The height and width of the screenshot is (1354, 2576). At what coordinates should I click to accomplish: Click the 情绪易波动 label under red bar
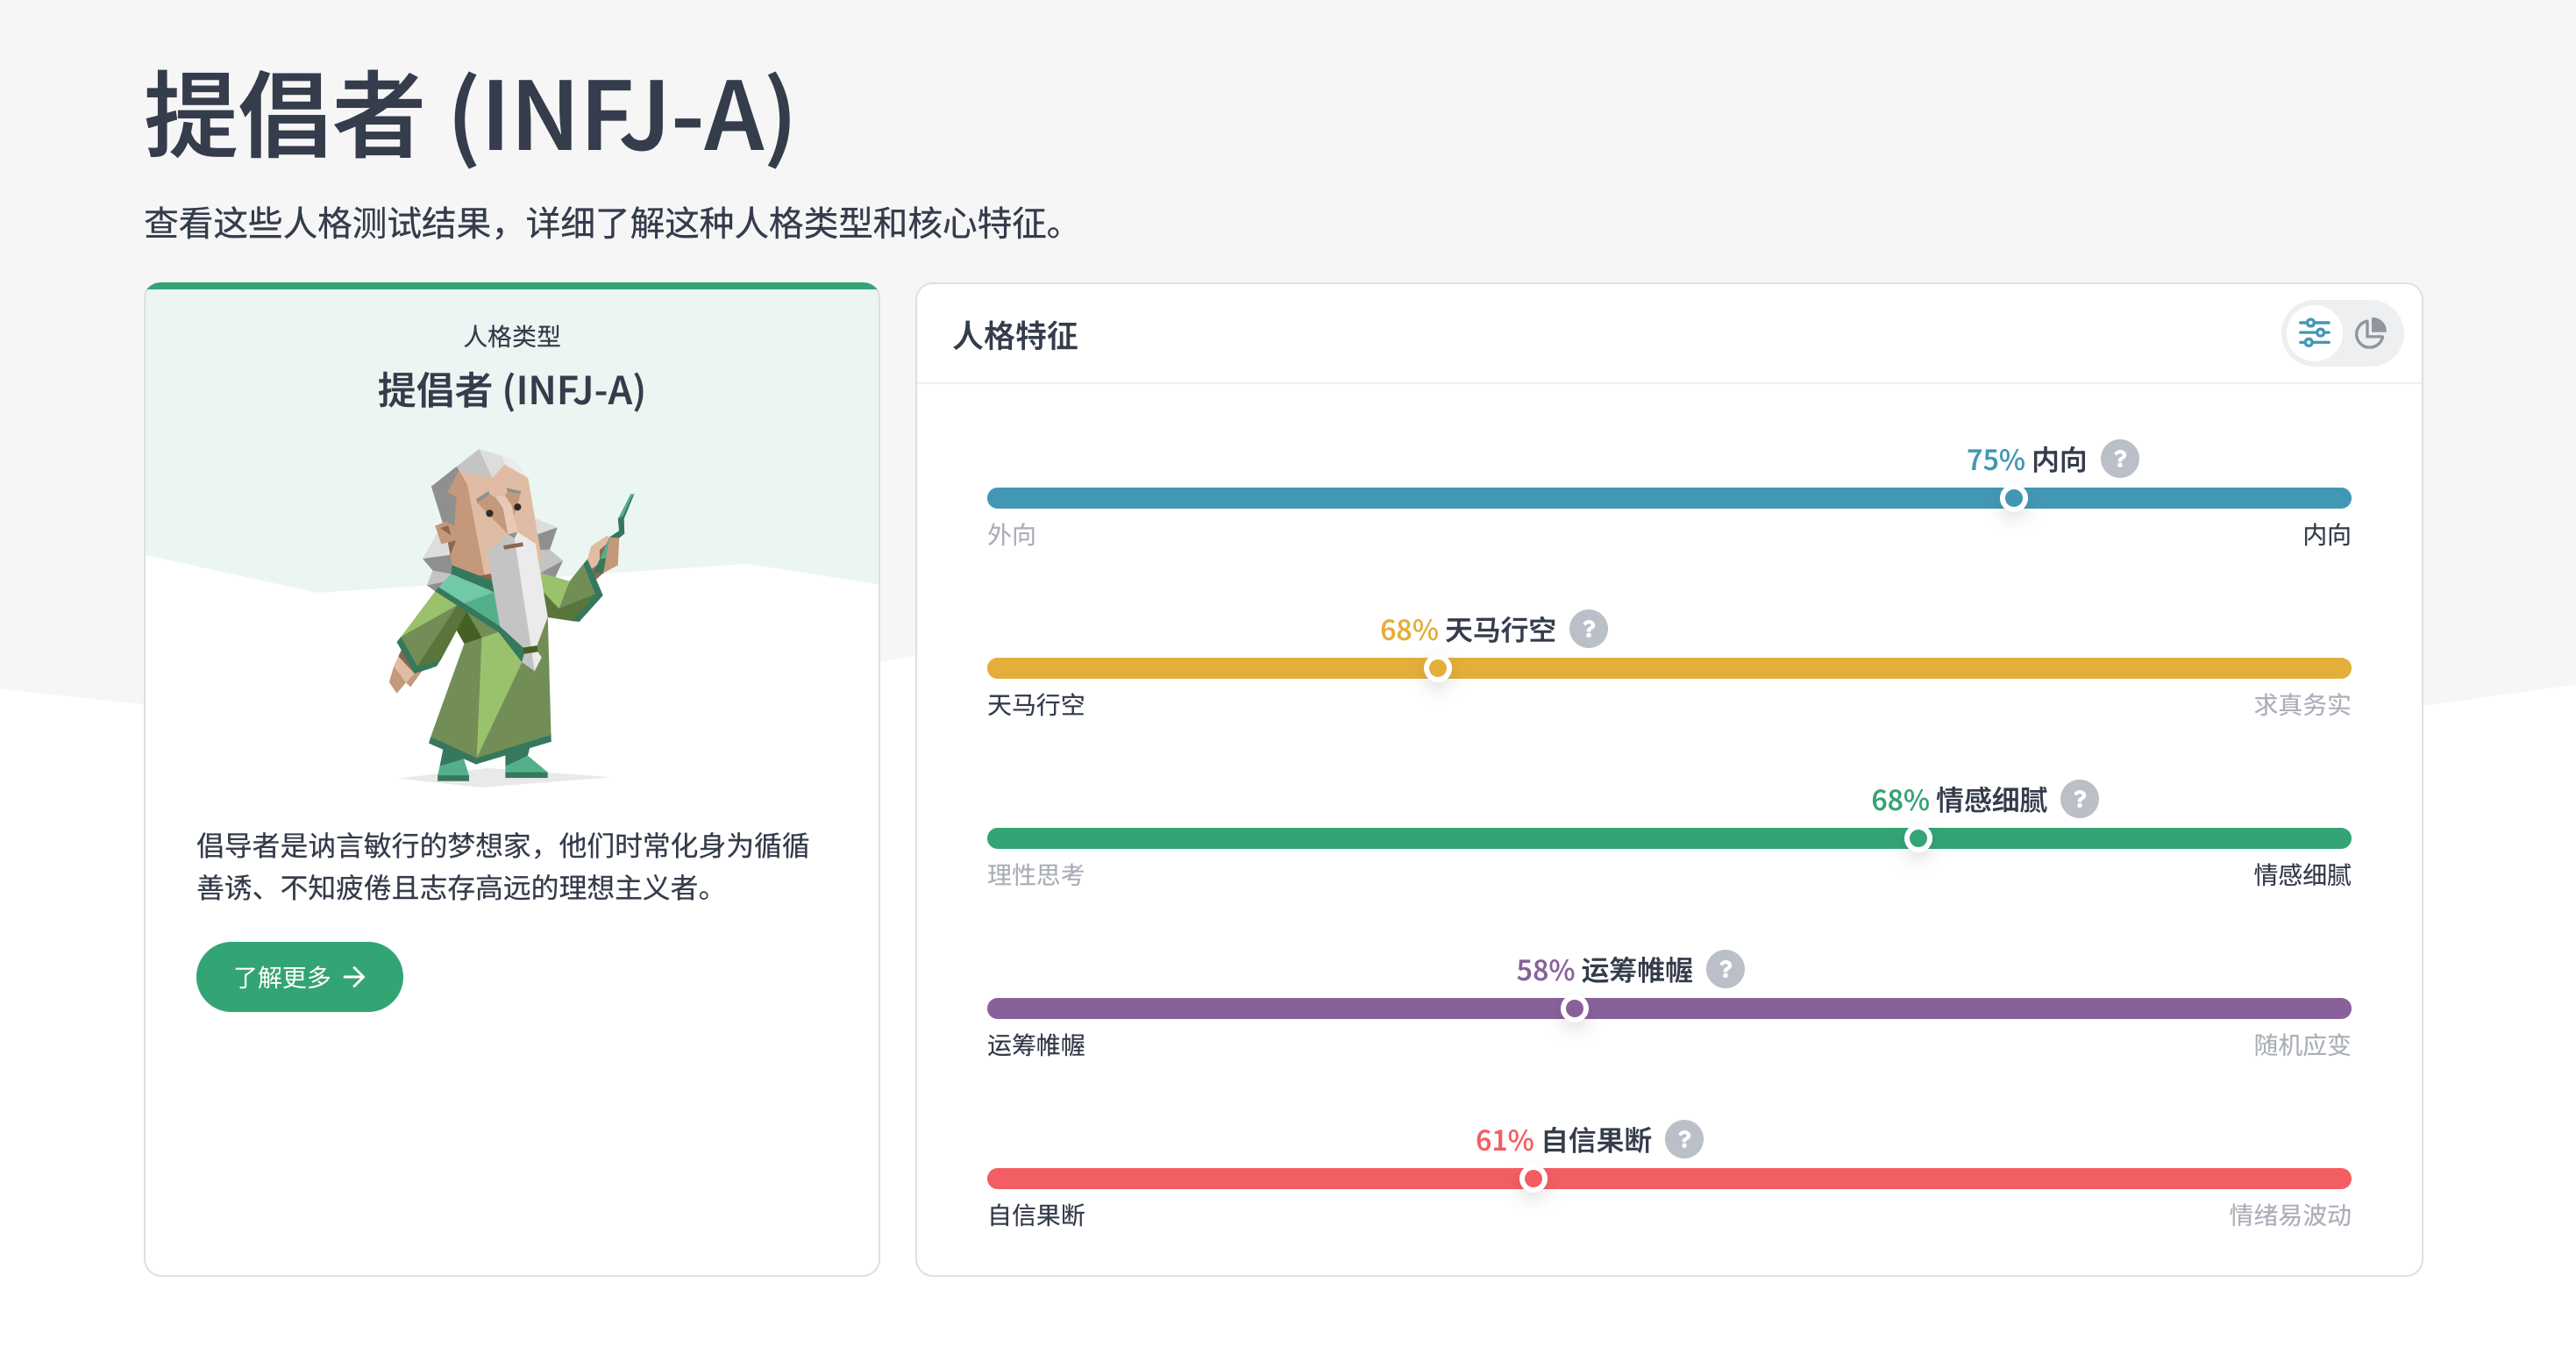[2290, 1215]
